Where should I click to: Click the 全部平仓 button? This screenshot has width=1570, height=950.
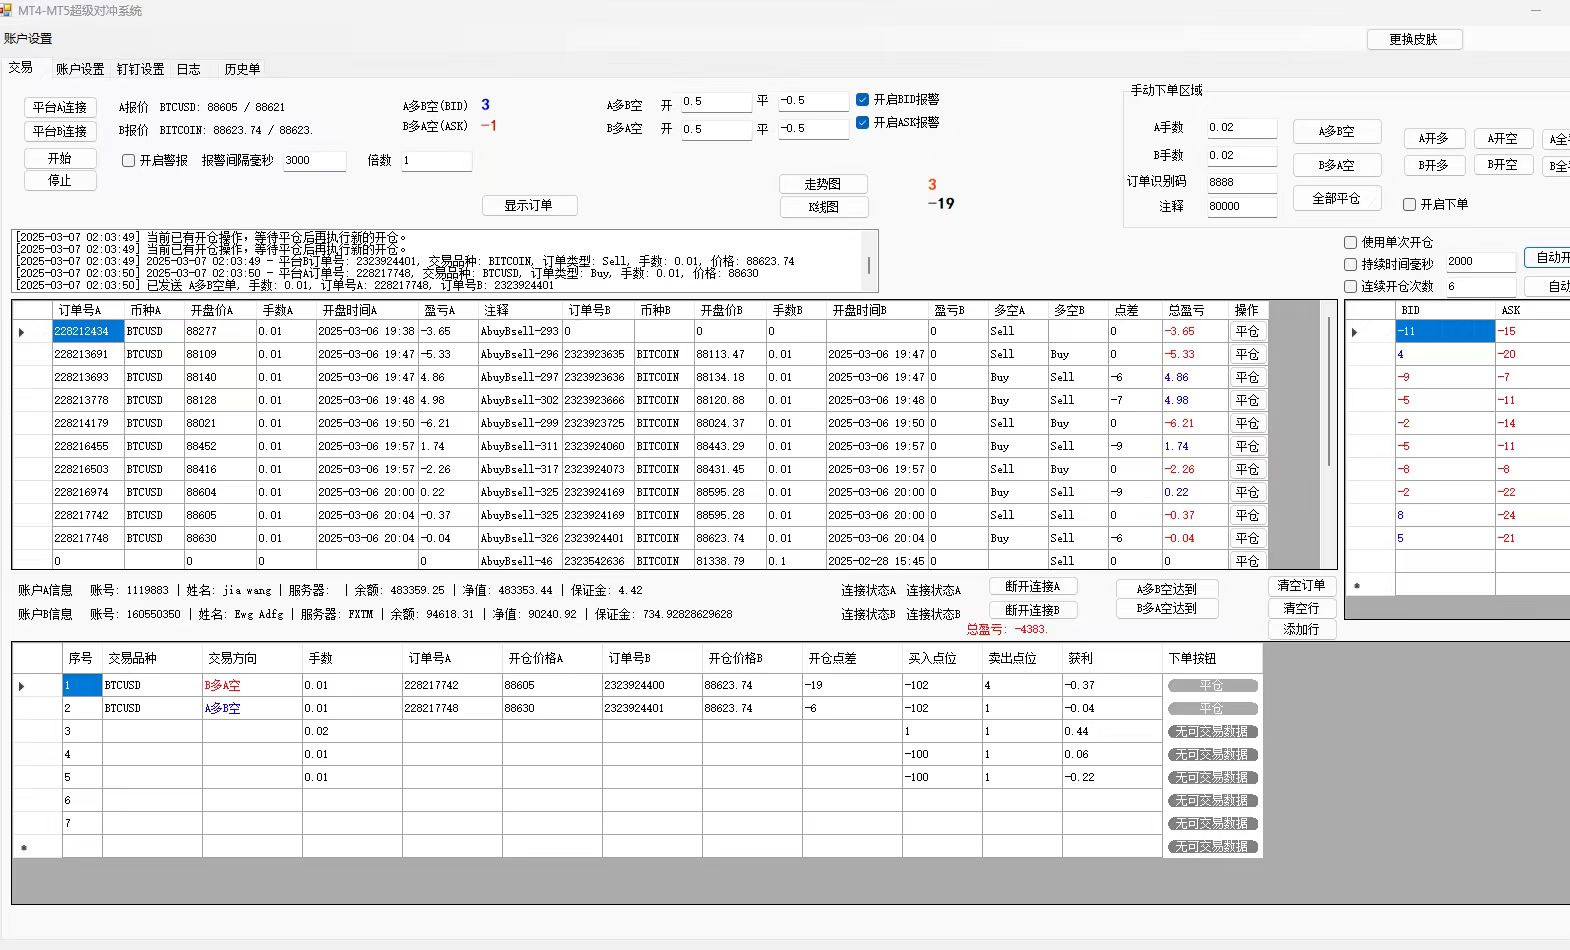pyautogui.click(x=1336, y=199)
